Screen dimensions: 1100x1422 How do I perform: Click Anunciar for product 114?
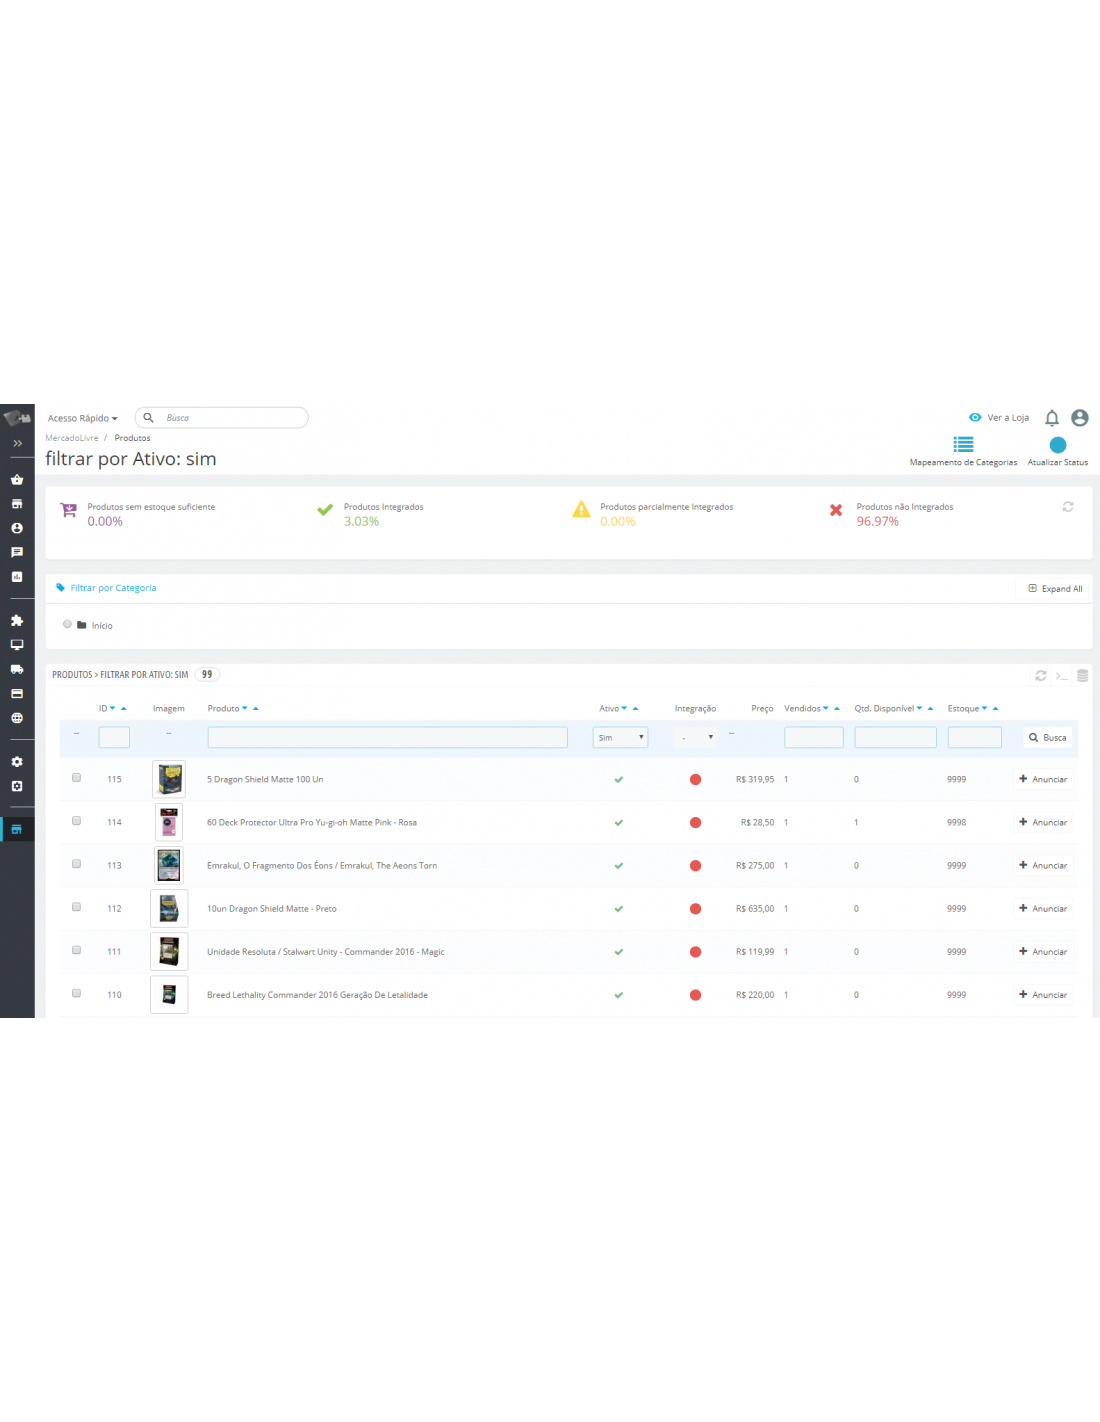[x=1043, y=822]
